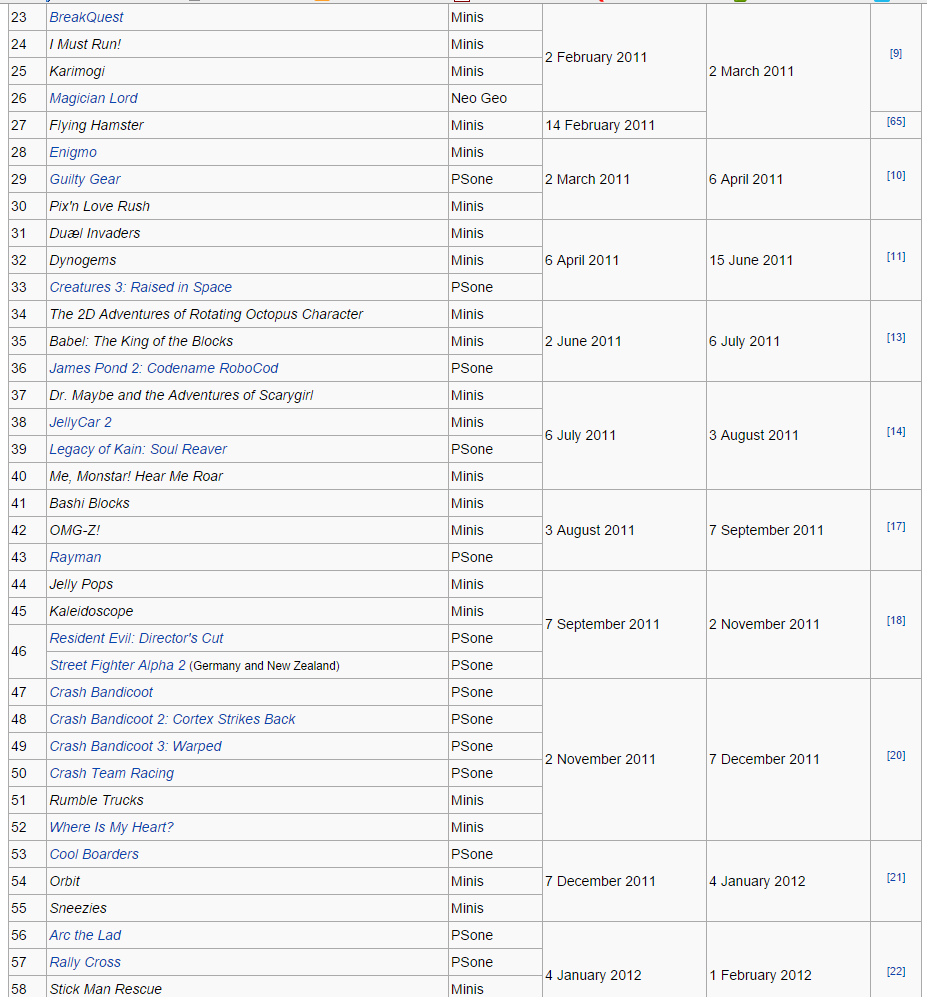Image resolution: width=927 pixels, height=999 pixels.
Task: Click The 2D Adventures of Rotating Octopus Character
Action: coord(206,314)
